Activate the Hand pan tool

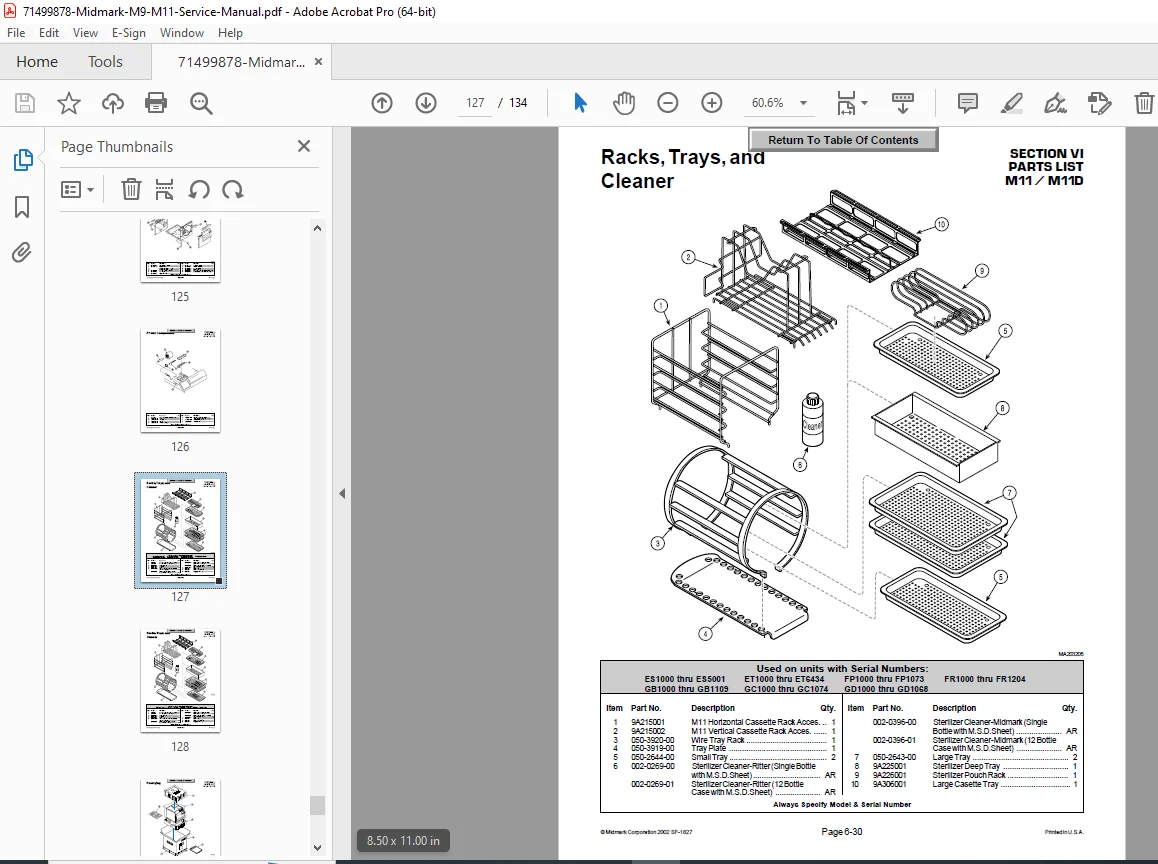(624, 103)
